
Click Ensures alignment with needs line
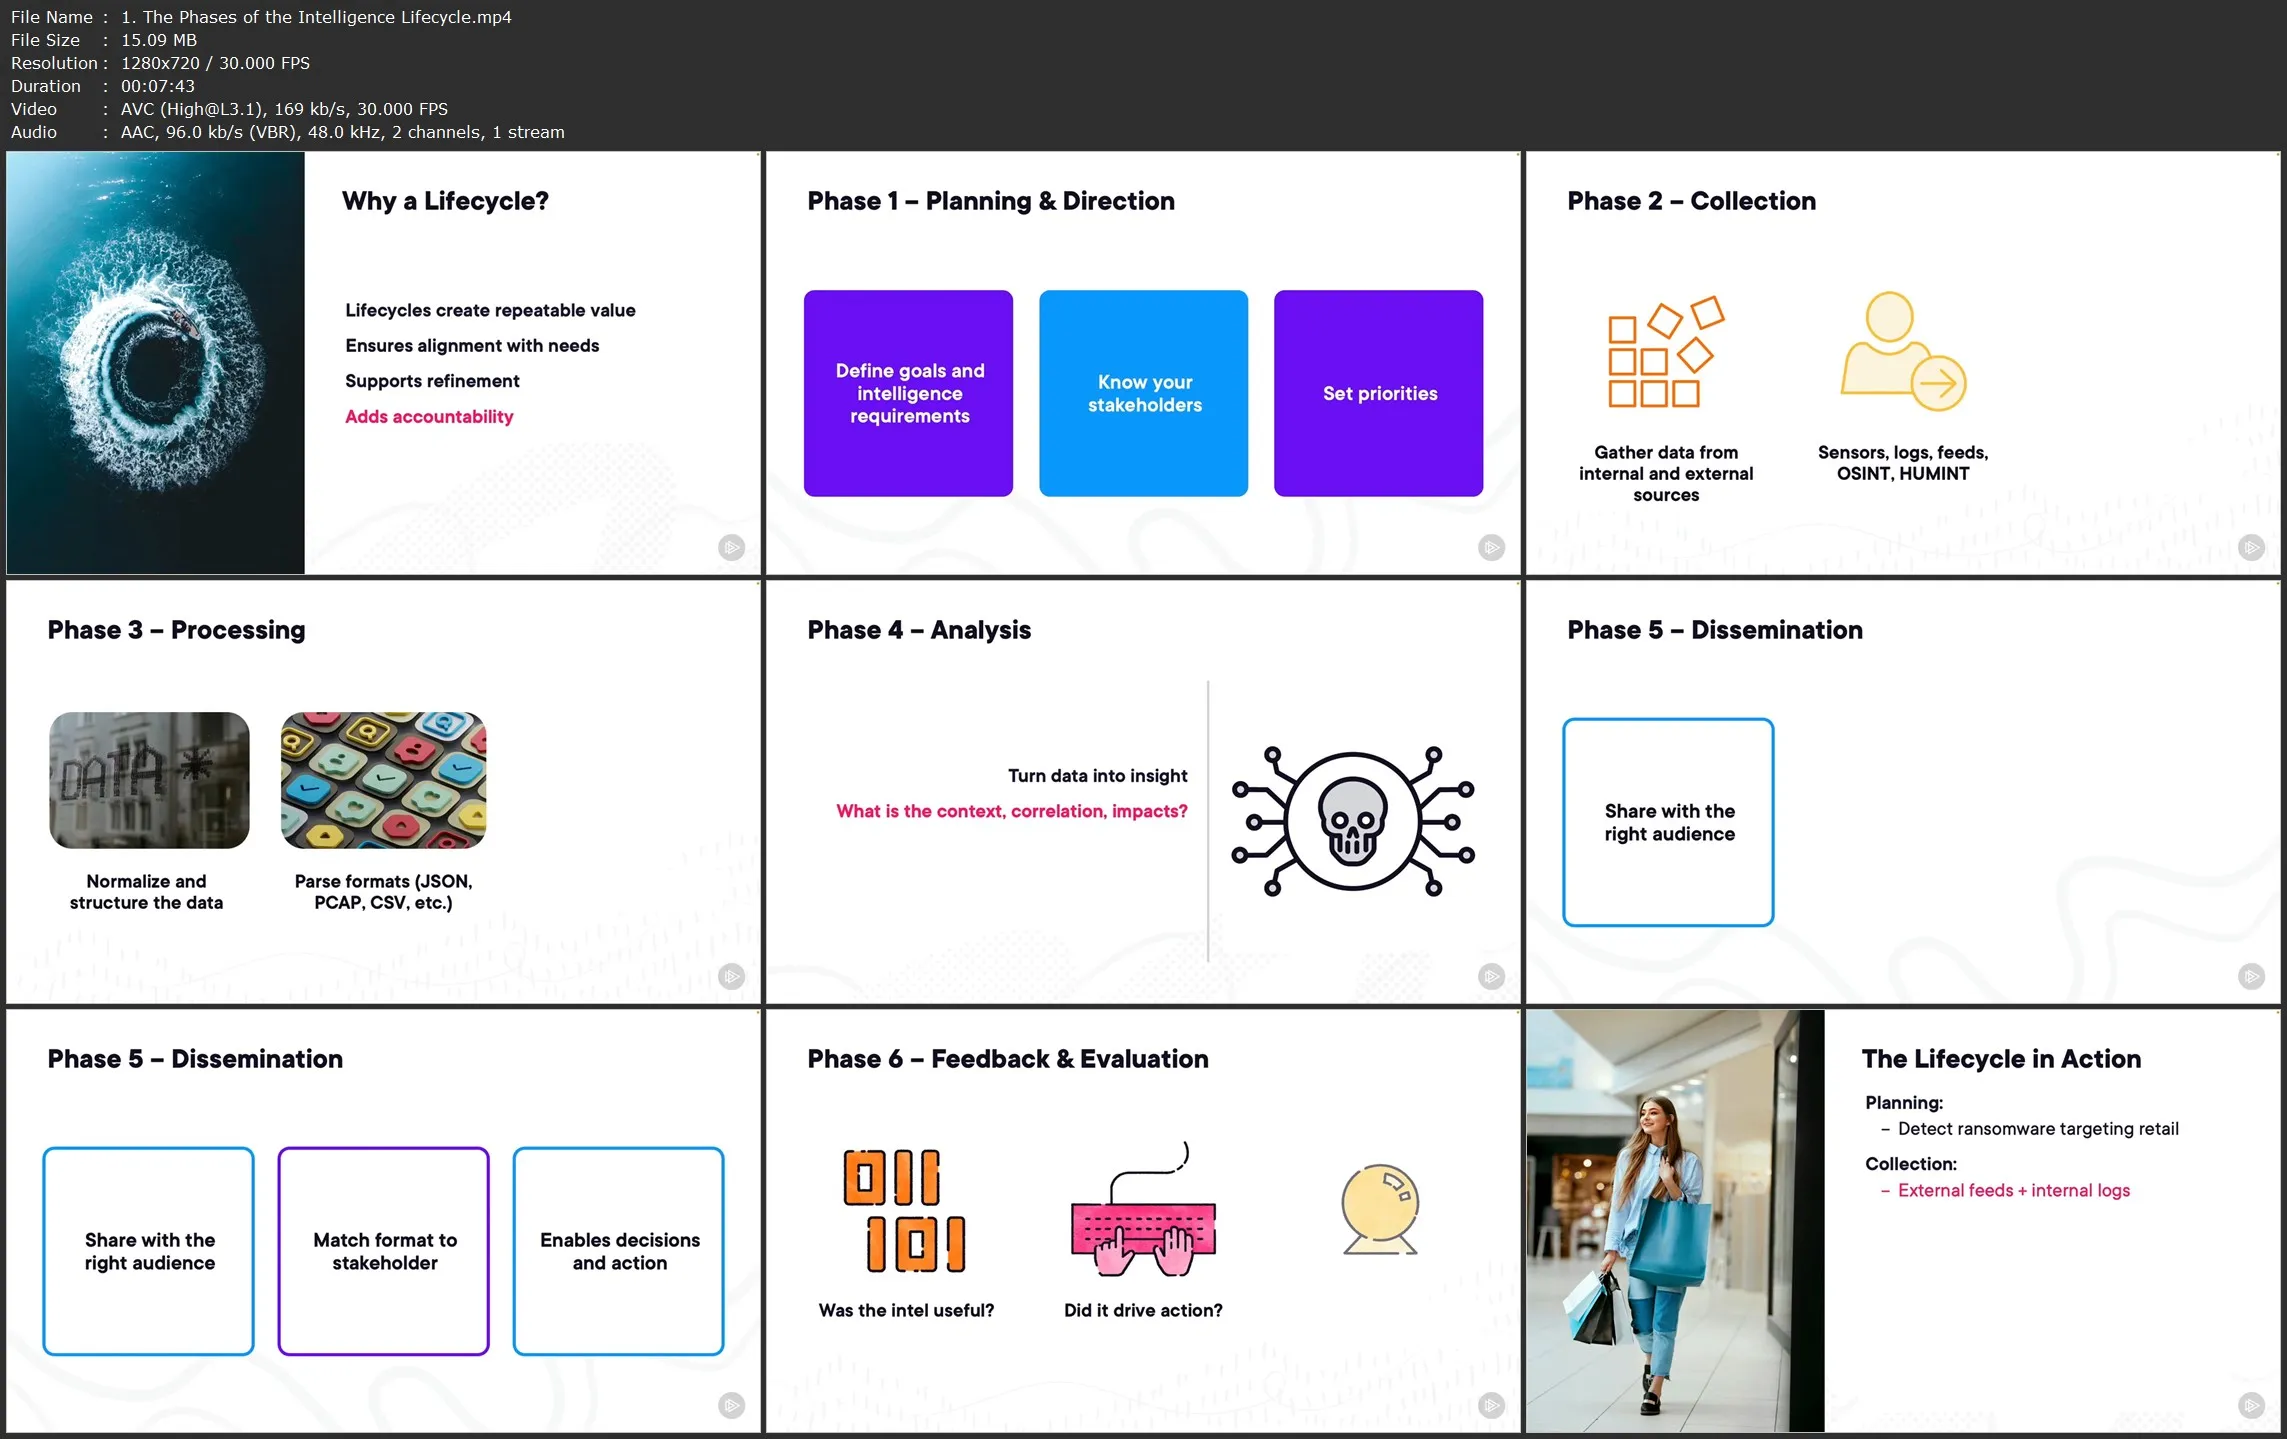click(472, 346)
